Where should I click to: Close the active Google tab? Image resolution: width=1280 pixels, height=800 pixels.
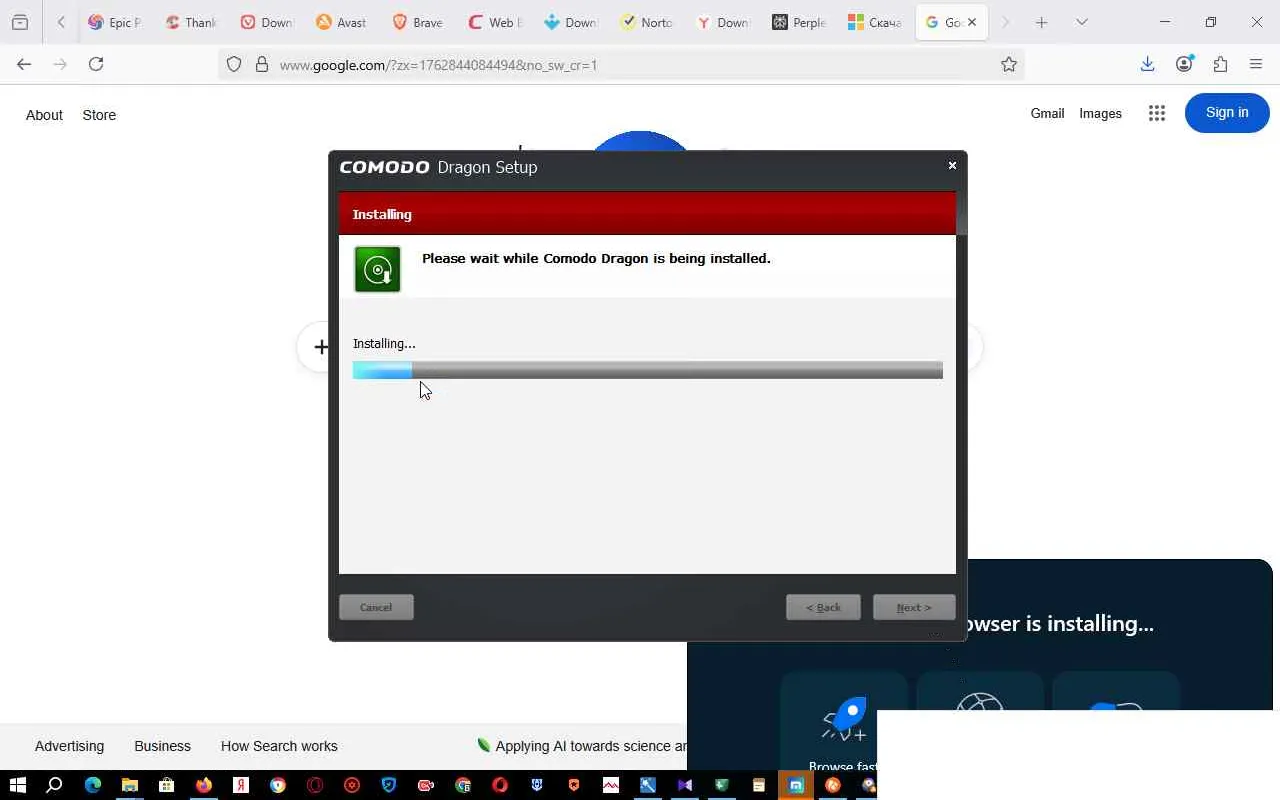click(x=972, y=22)
